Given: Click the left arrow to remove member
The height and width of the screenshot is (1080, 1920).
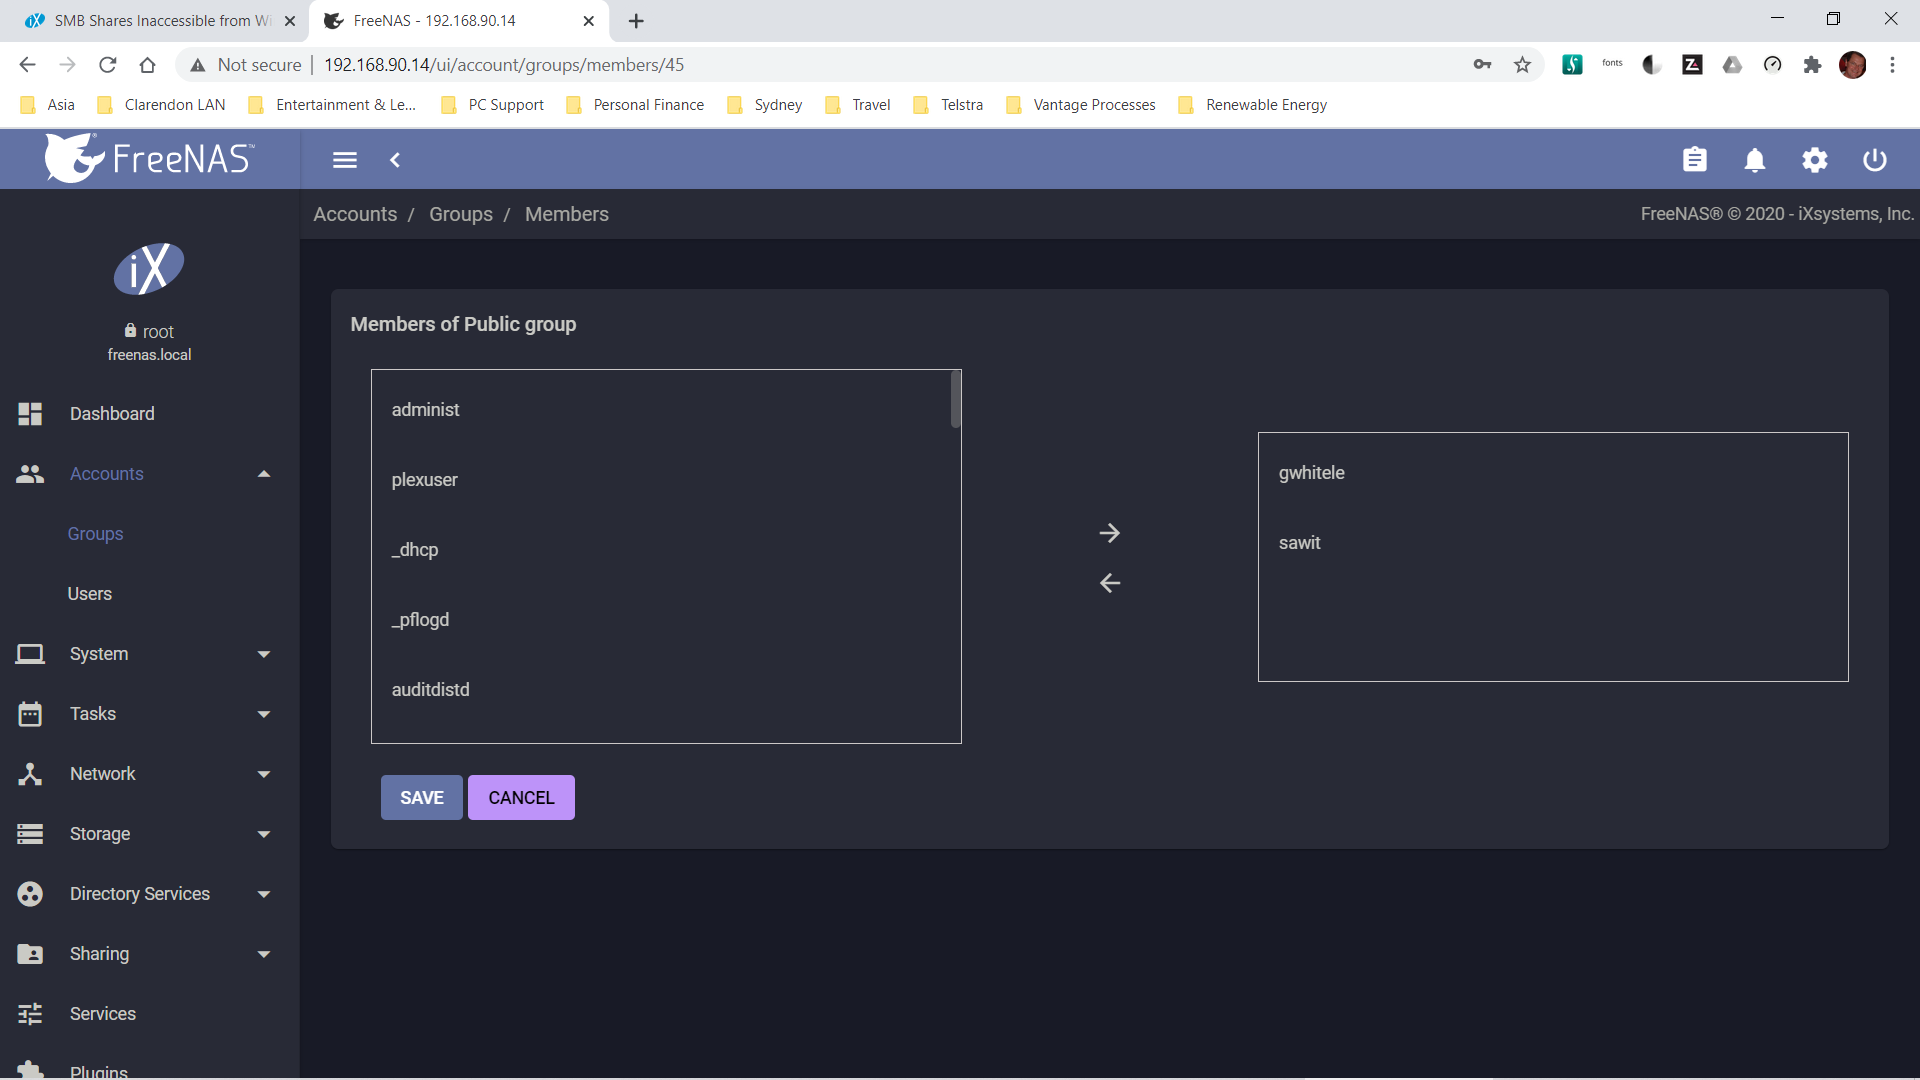Looking at the screenshot, I should [x=1109, y=583].
